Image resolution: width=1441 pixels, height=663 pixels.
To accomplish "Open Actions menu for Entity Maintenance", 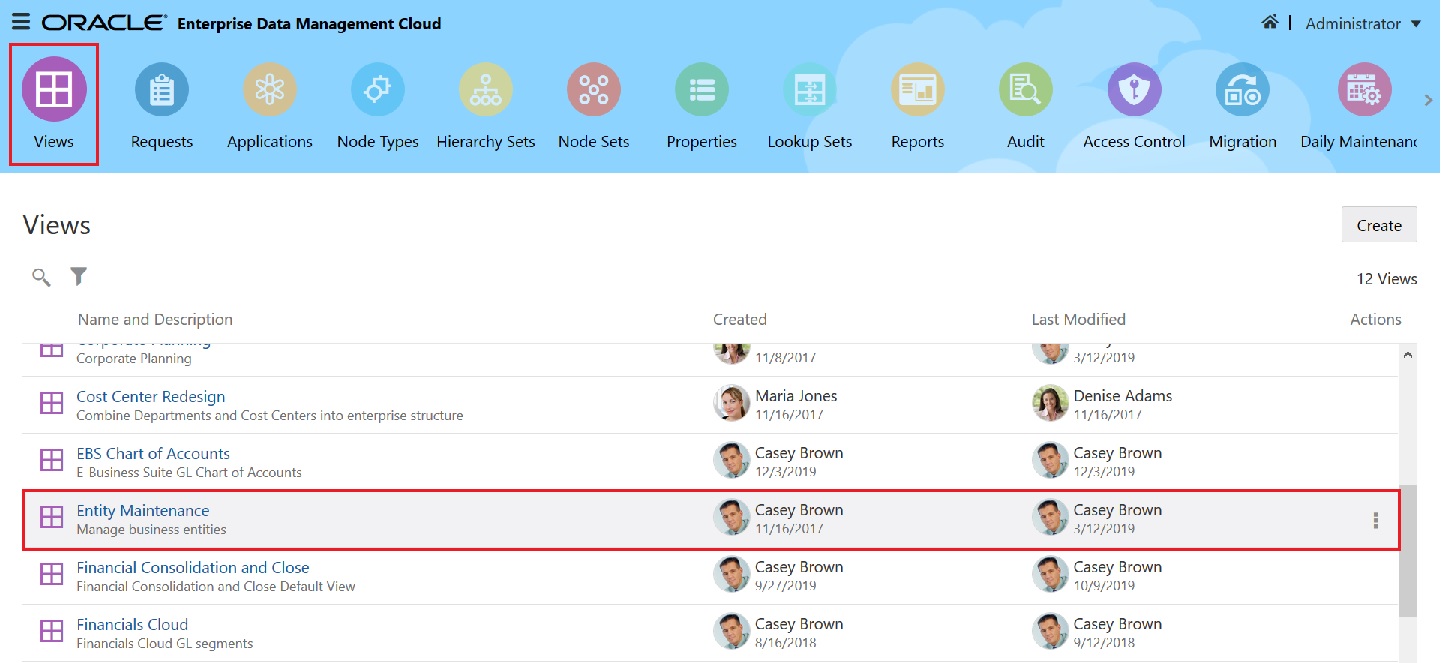I will (x=1376, y=520).
